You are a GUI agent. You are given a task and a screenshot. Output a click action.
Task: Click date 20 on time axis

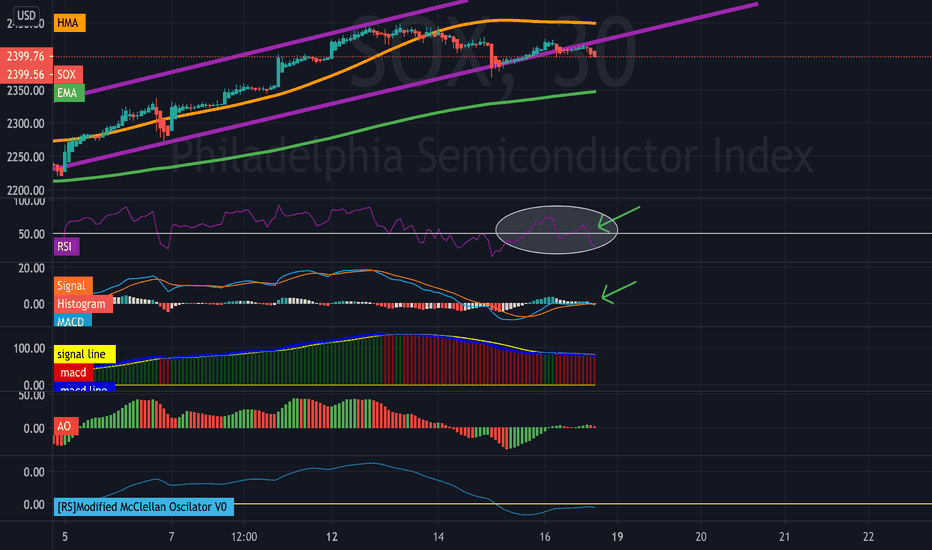[701, 537]
